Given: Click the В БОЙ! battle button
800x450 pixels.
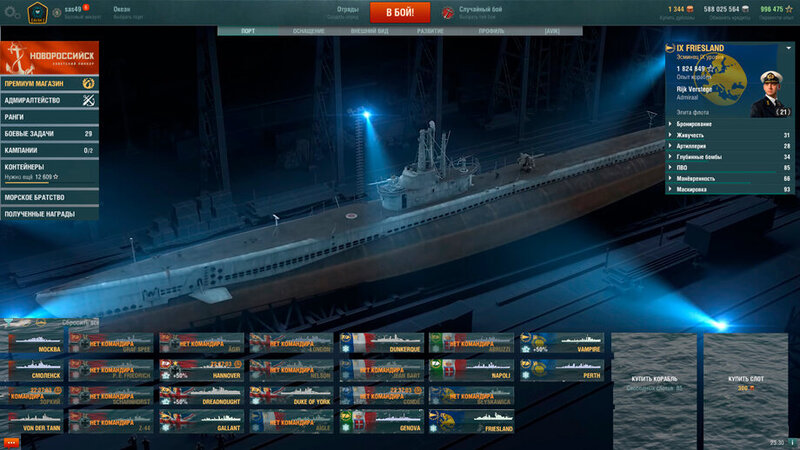Looking at the screenshot, I should pyautogui.click(x=400, y=12).
